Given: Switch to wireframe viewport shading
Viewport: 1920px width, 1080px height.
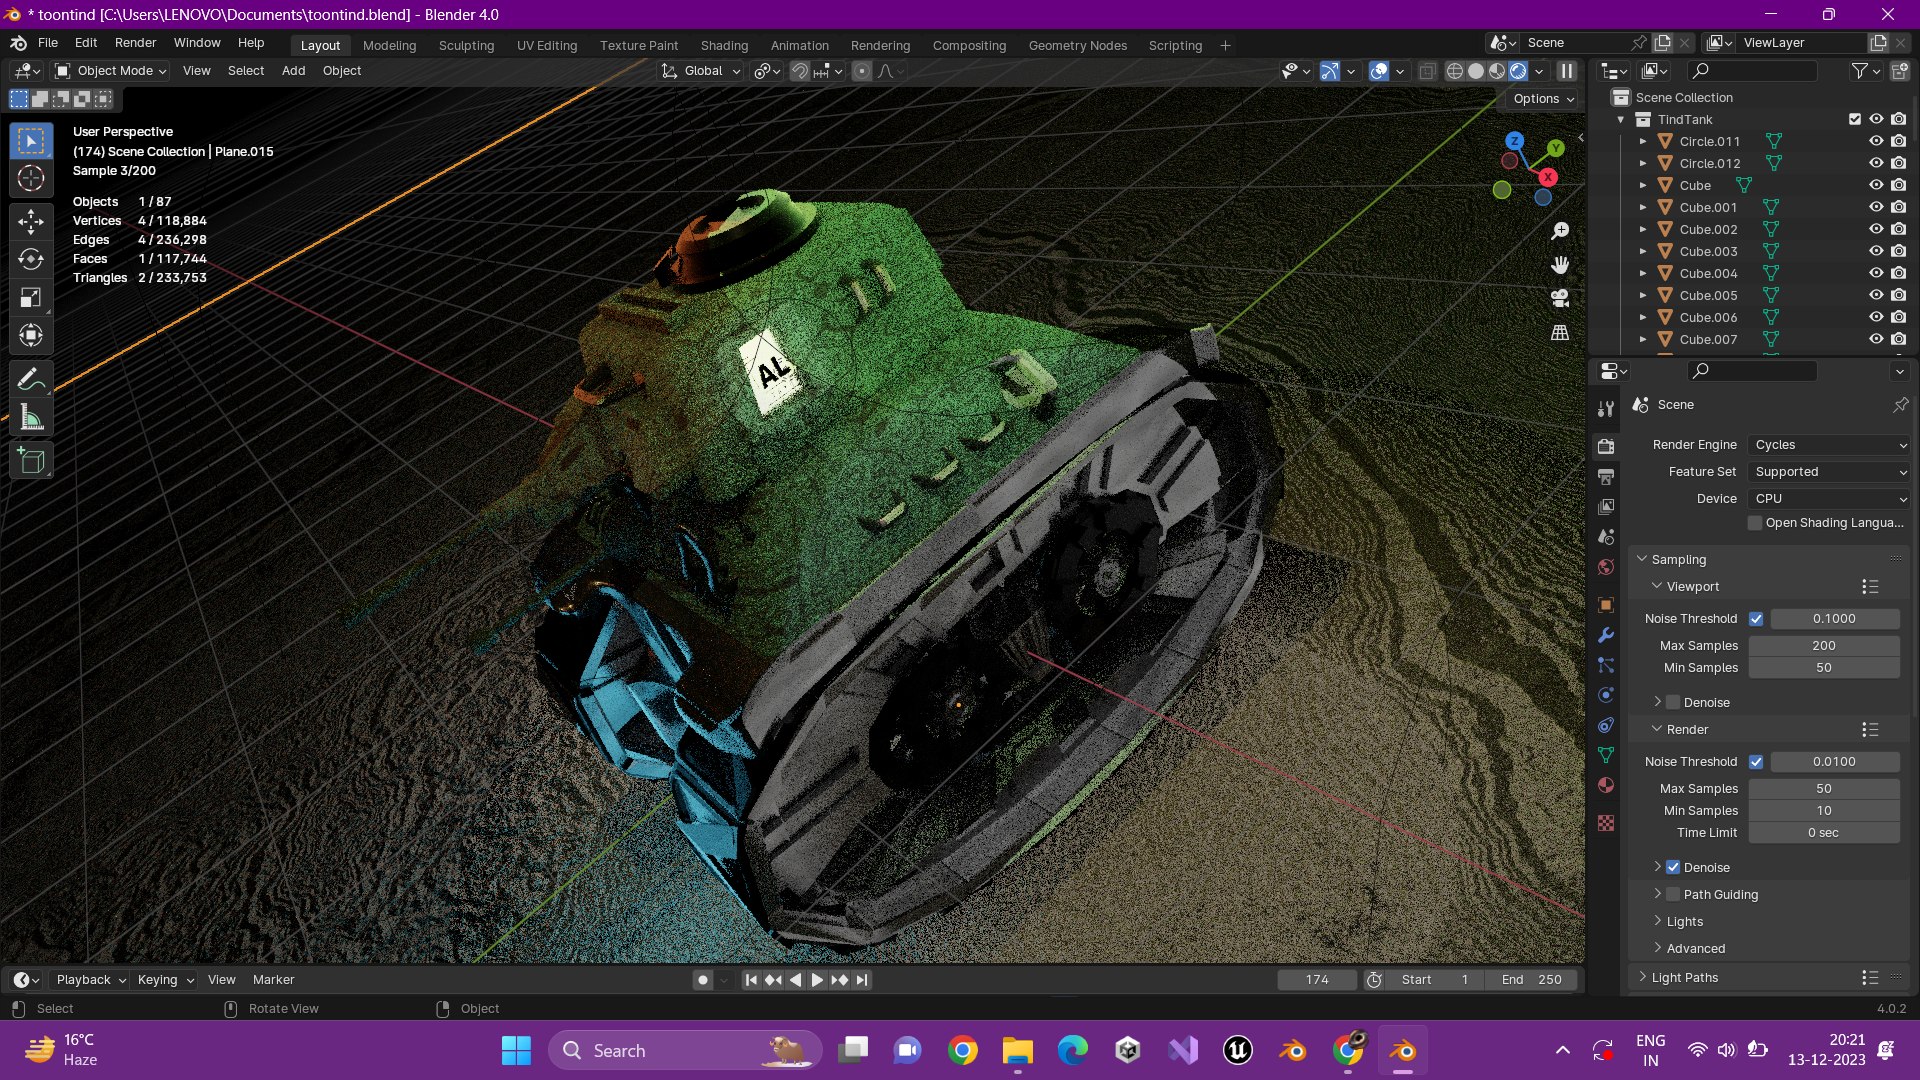Looking at the screenshot, I should [x=1455, y=71].
